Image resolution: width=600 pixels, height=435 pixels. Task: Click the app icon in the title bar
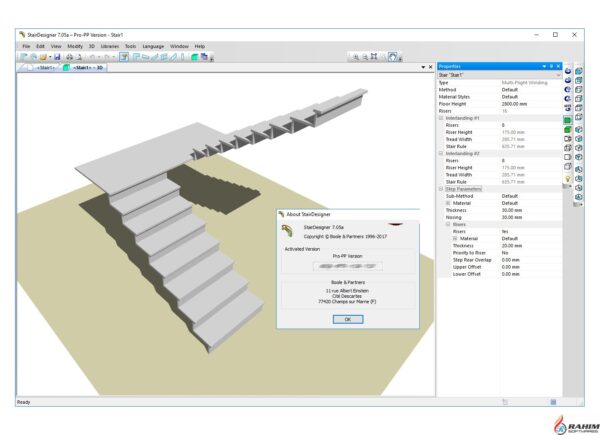pyautogui.click(x=22, y=34)
